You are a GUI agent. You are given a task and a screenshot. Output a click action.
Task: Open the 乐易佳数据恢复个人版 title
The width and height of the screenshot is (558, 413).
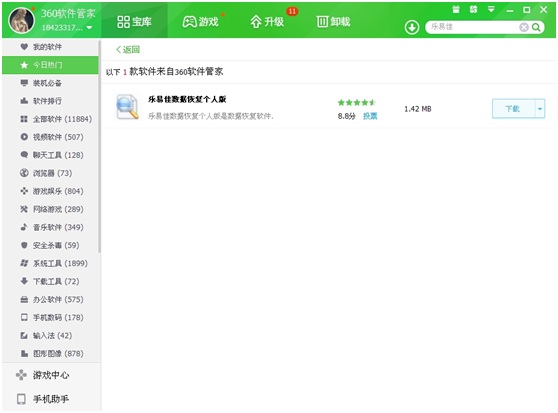point(187,99)
